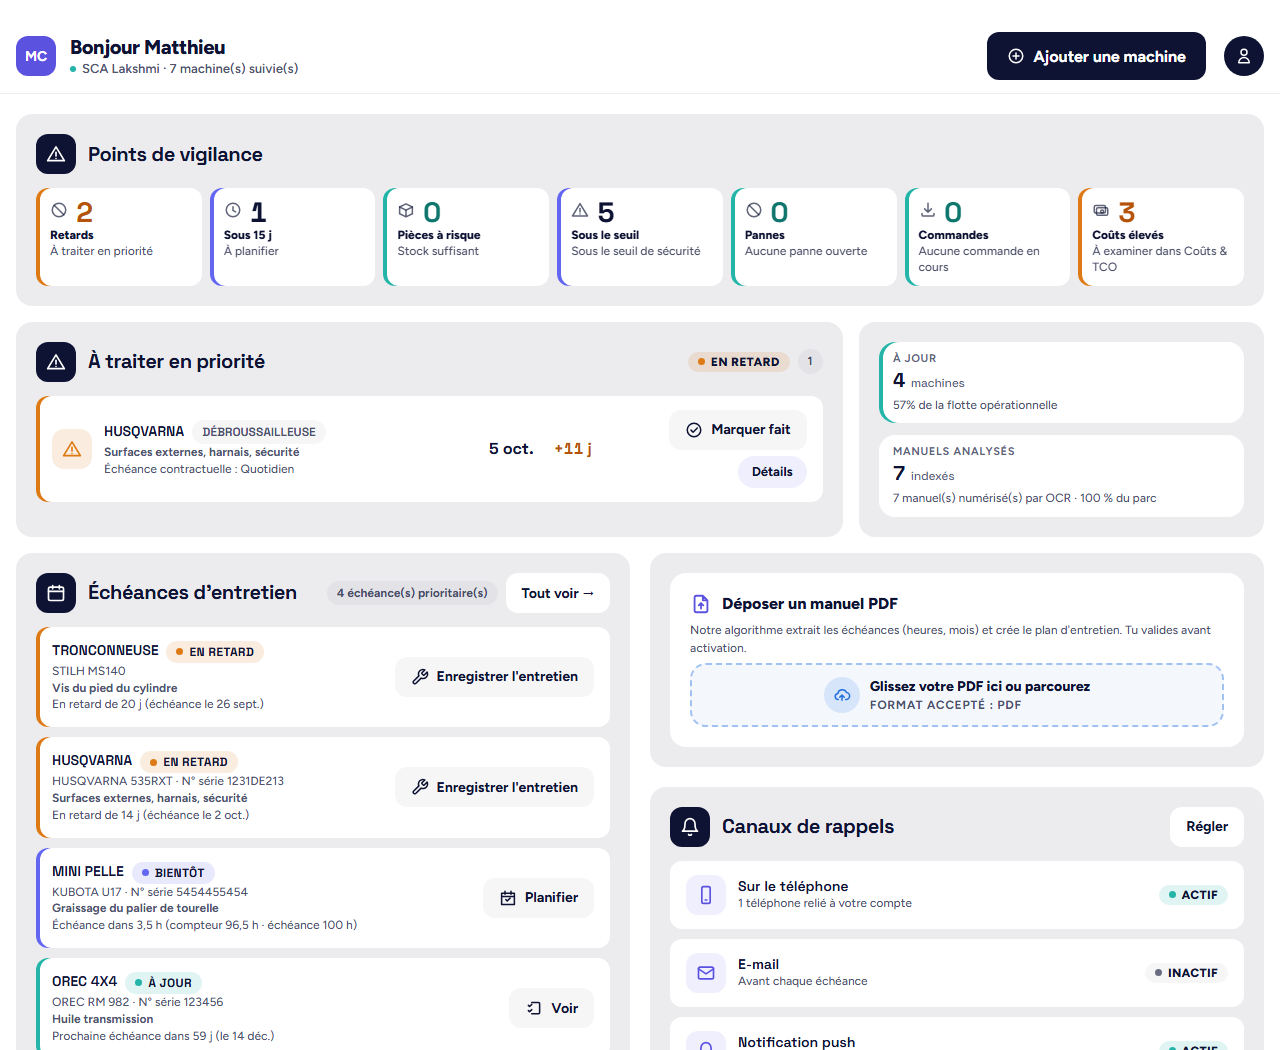1280x1050 pixels.
Task: Click the MC avatar badge
Action: tap(36, 56)
